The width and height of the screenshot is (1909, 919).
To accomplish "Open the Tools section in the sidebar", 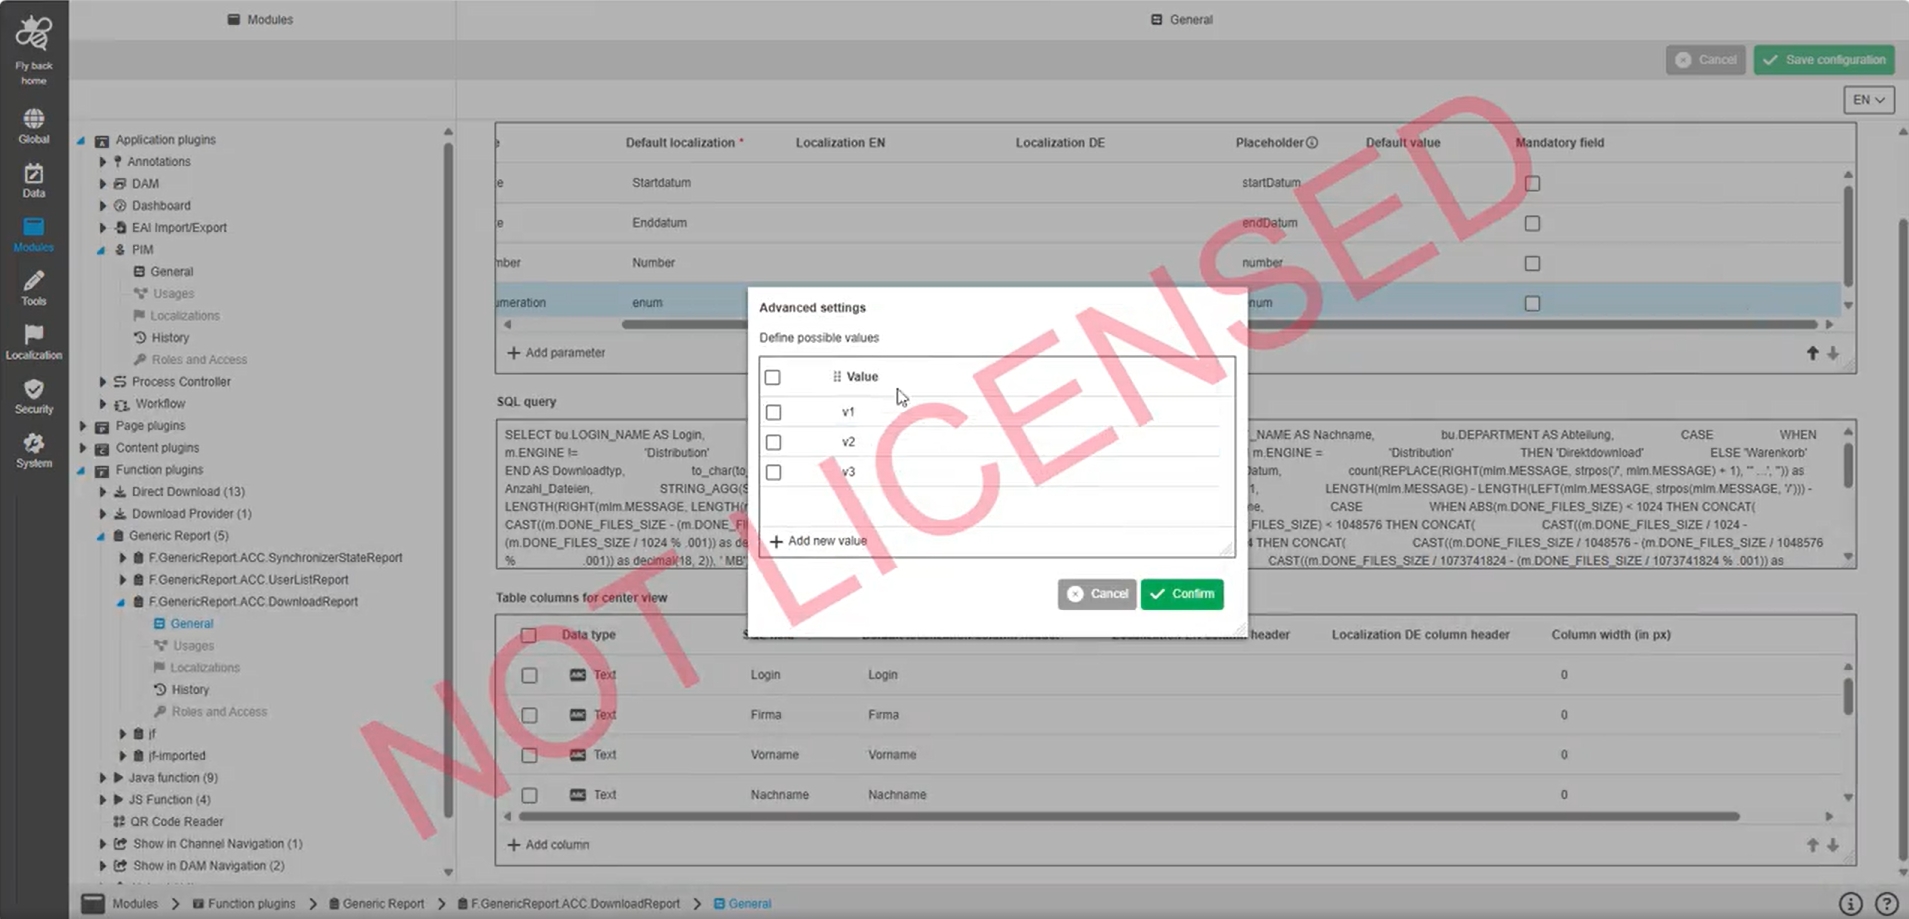I will [x=34, y=288].
